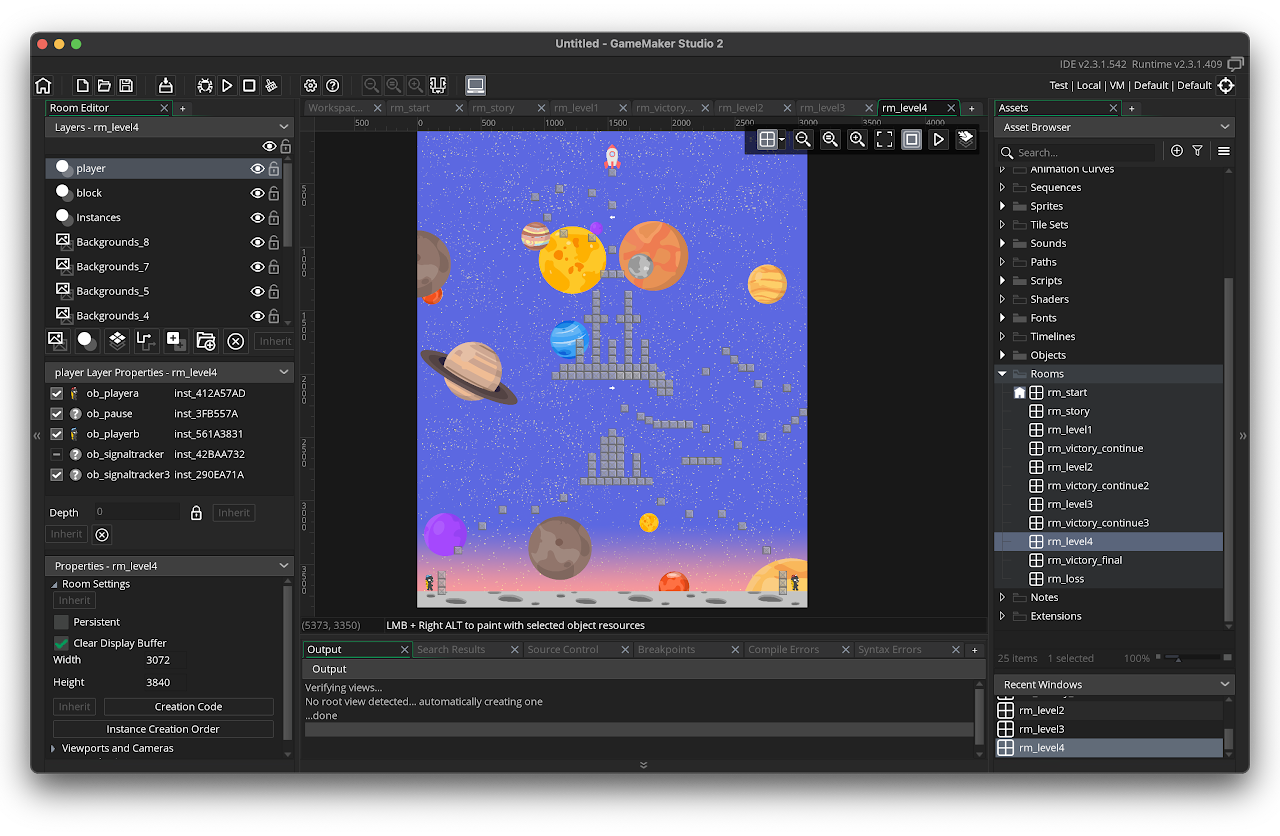Open the Creation Code button
1280x836 pixels.
coord(189,707)
